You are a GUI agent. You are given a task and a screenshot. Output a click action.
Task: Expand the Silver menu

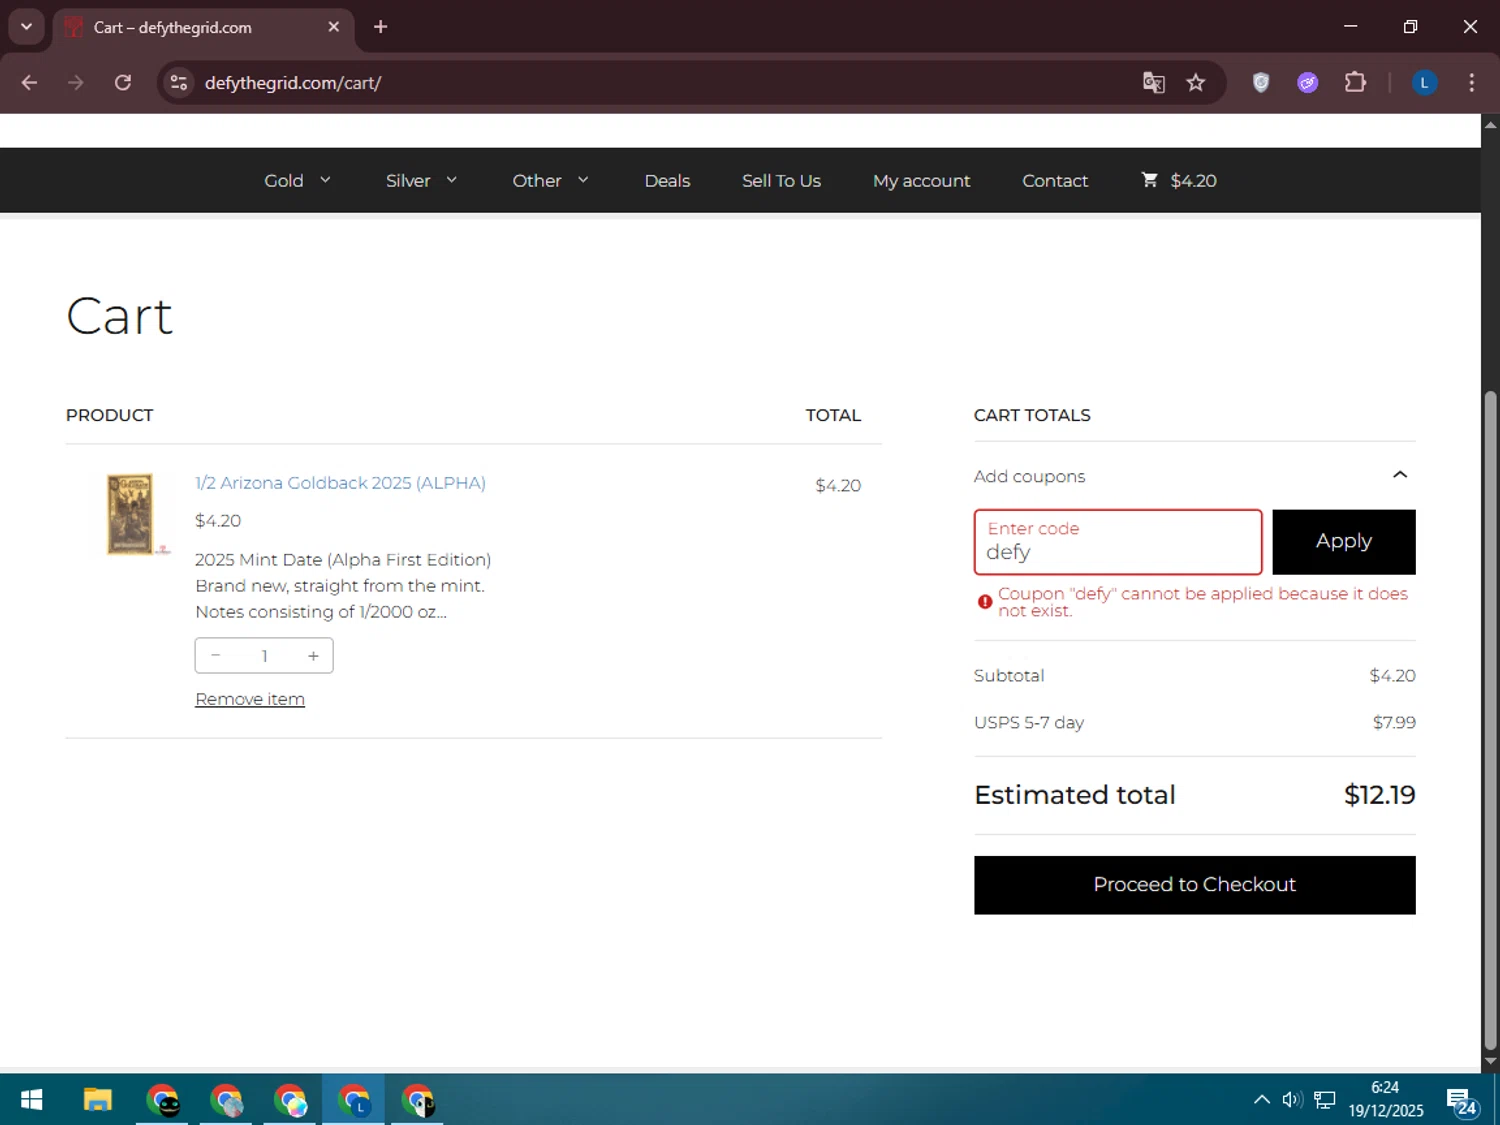421,181
